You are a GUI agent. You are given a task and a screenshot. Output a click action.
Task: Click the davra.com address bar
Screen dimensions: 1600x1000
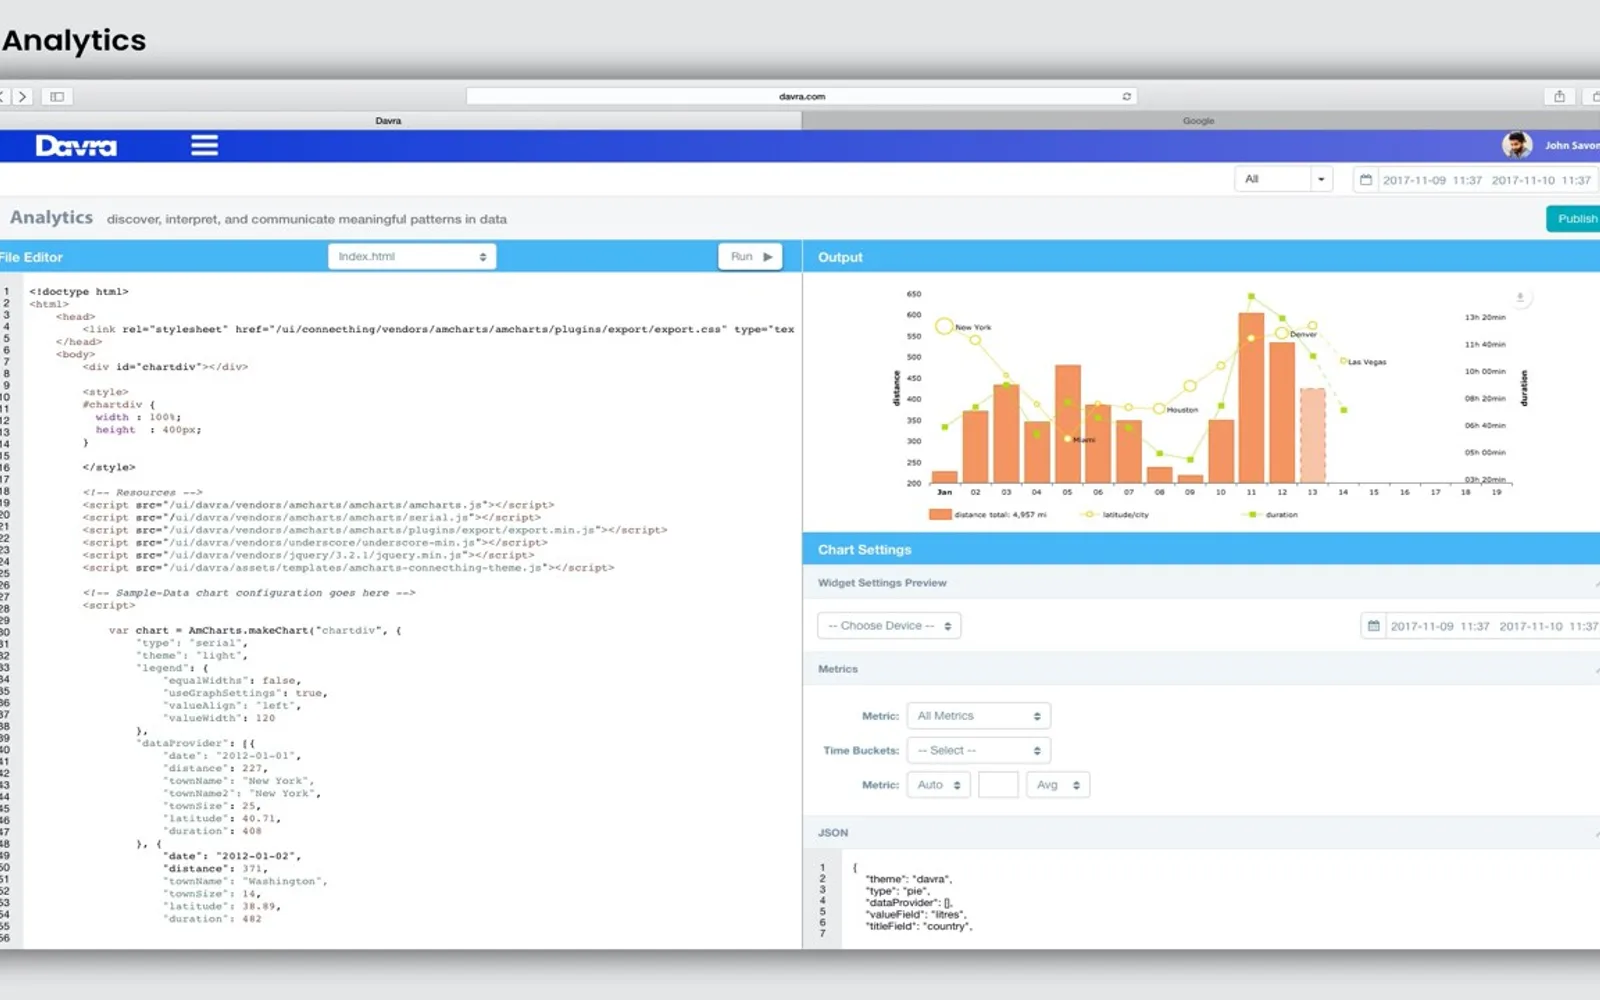point(802,97)
